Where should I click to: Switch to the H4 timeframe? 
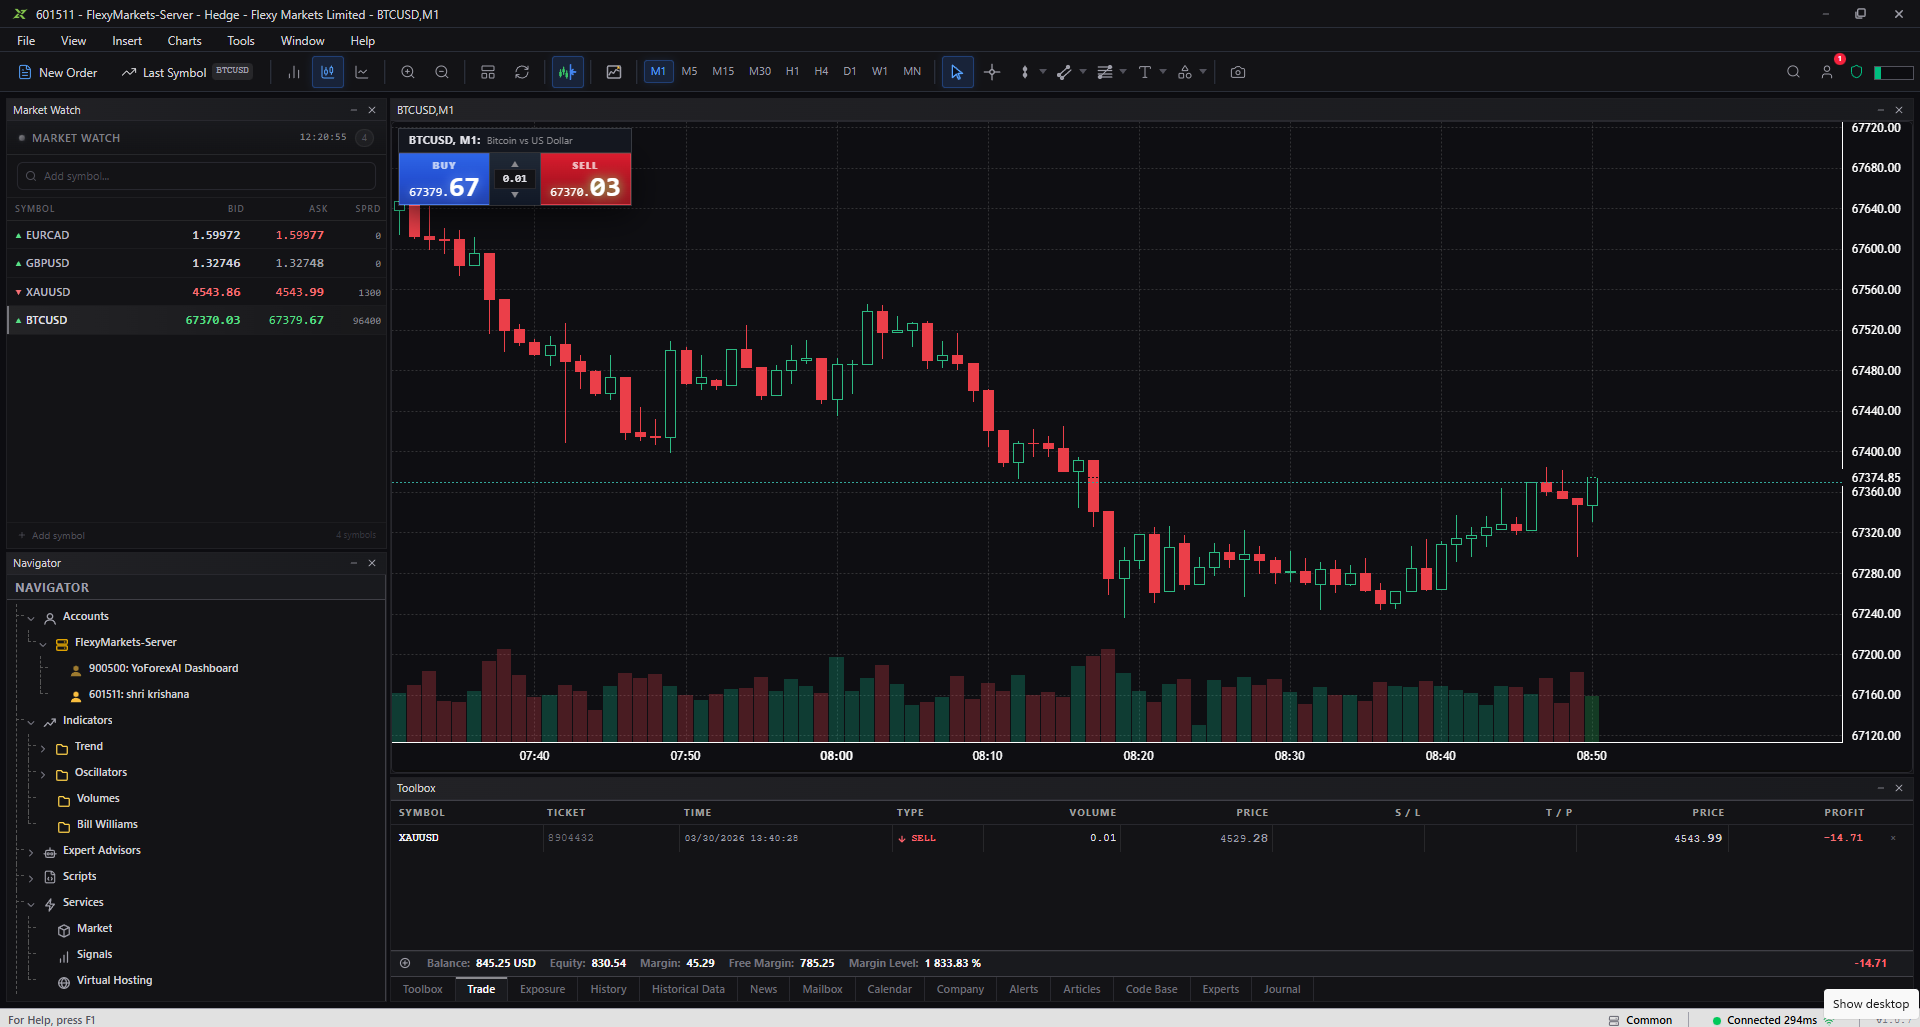pyautogui.click(x=821, y=72)
